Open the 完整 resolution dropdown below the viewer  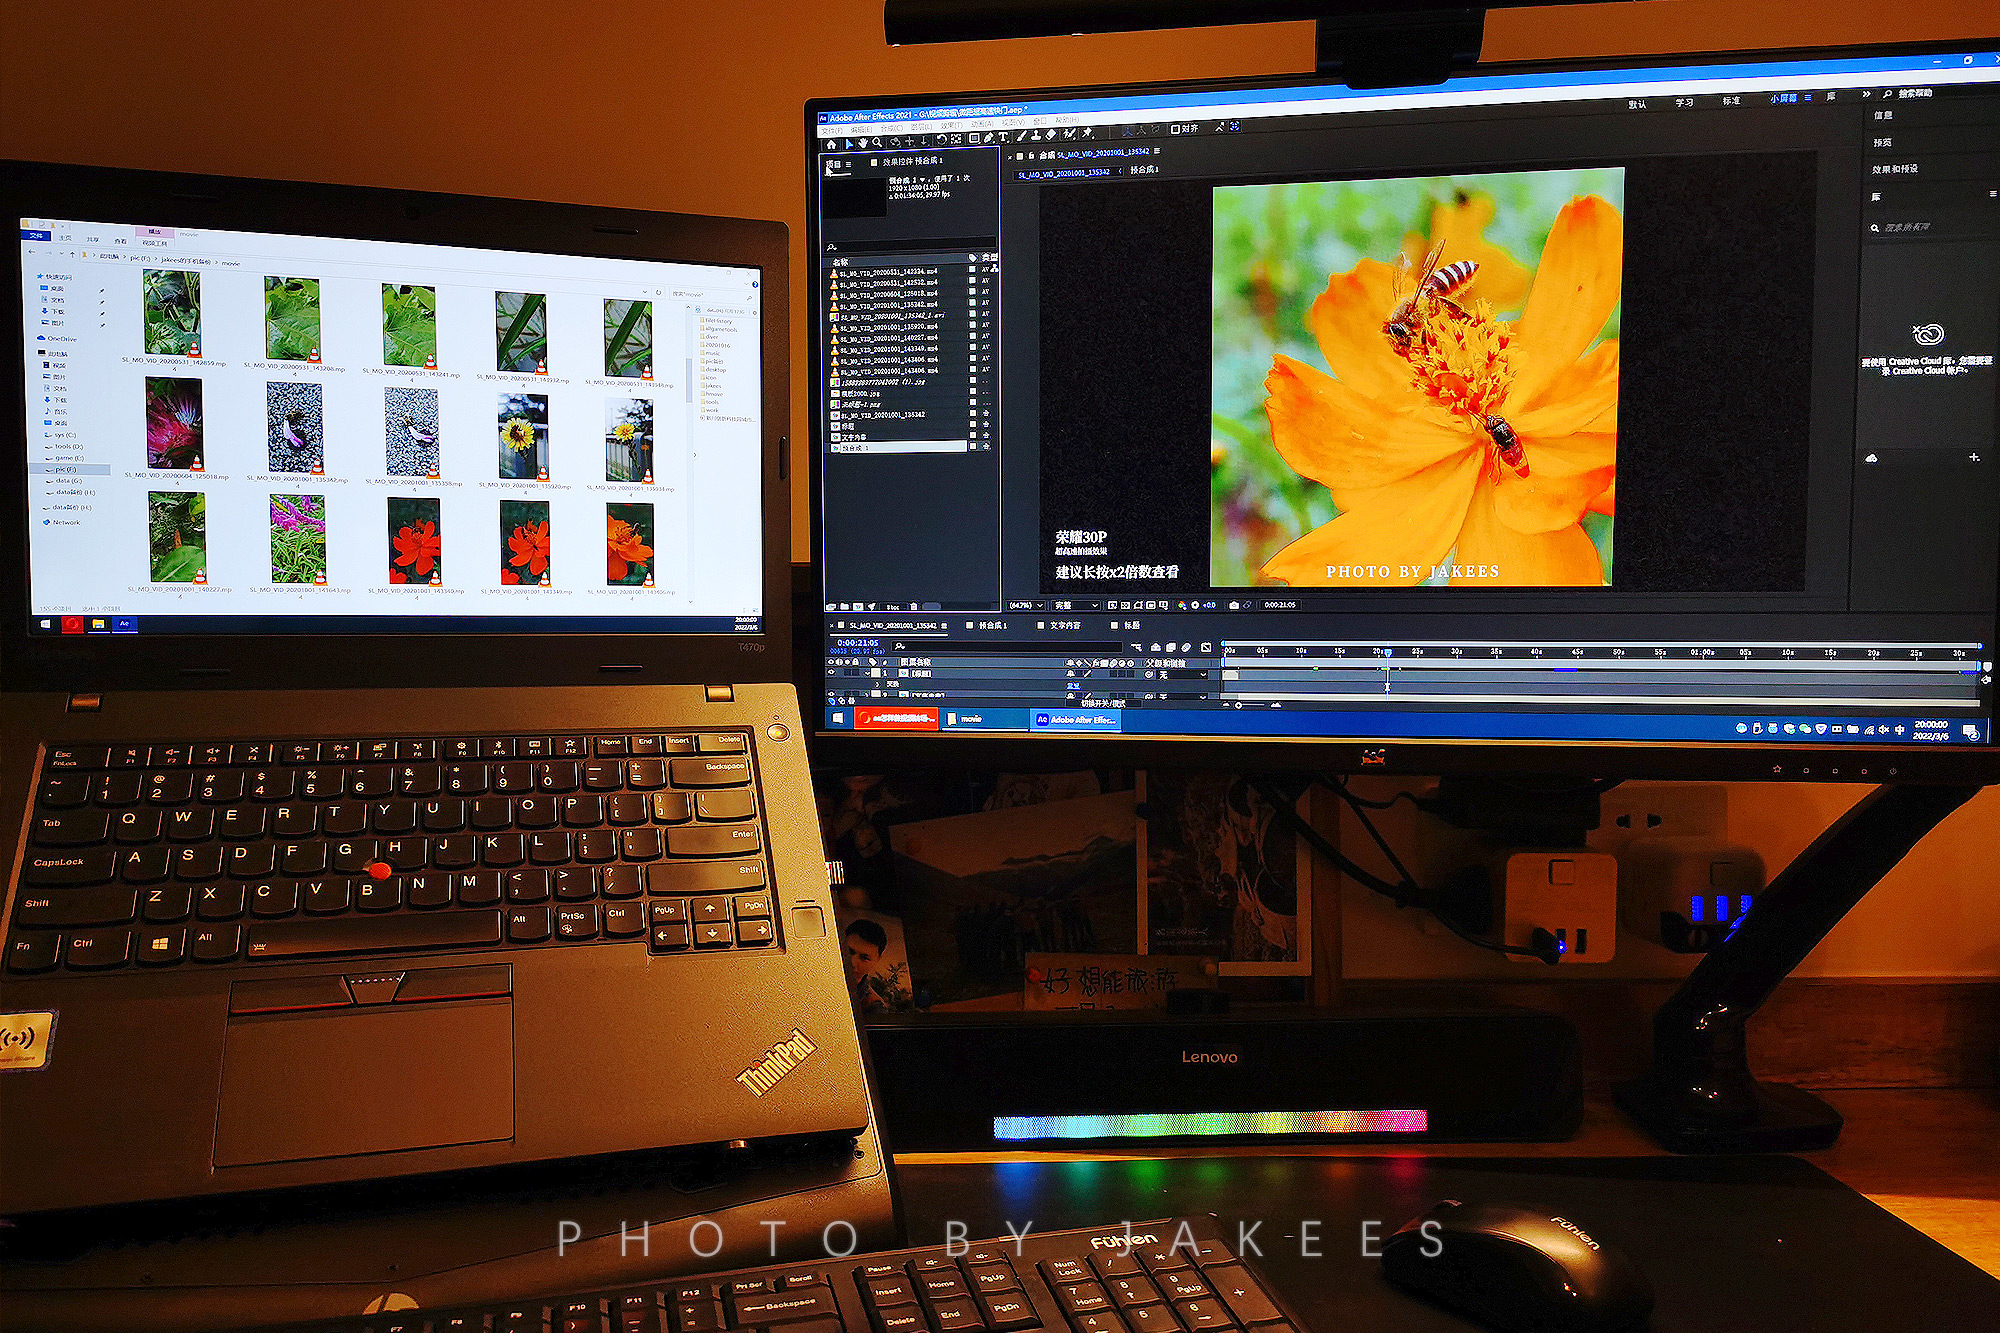tap(1076, 605)
